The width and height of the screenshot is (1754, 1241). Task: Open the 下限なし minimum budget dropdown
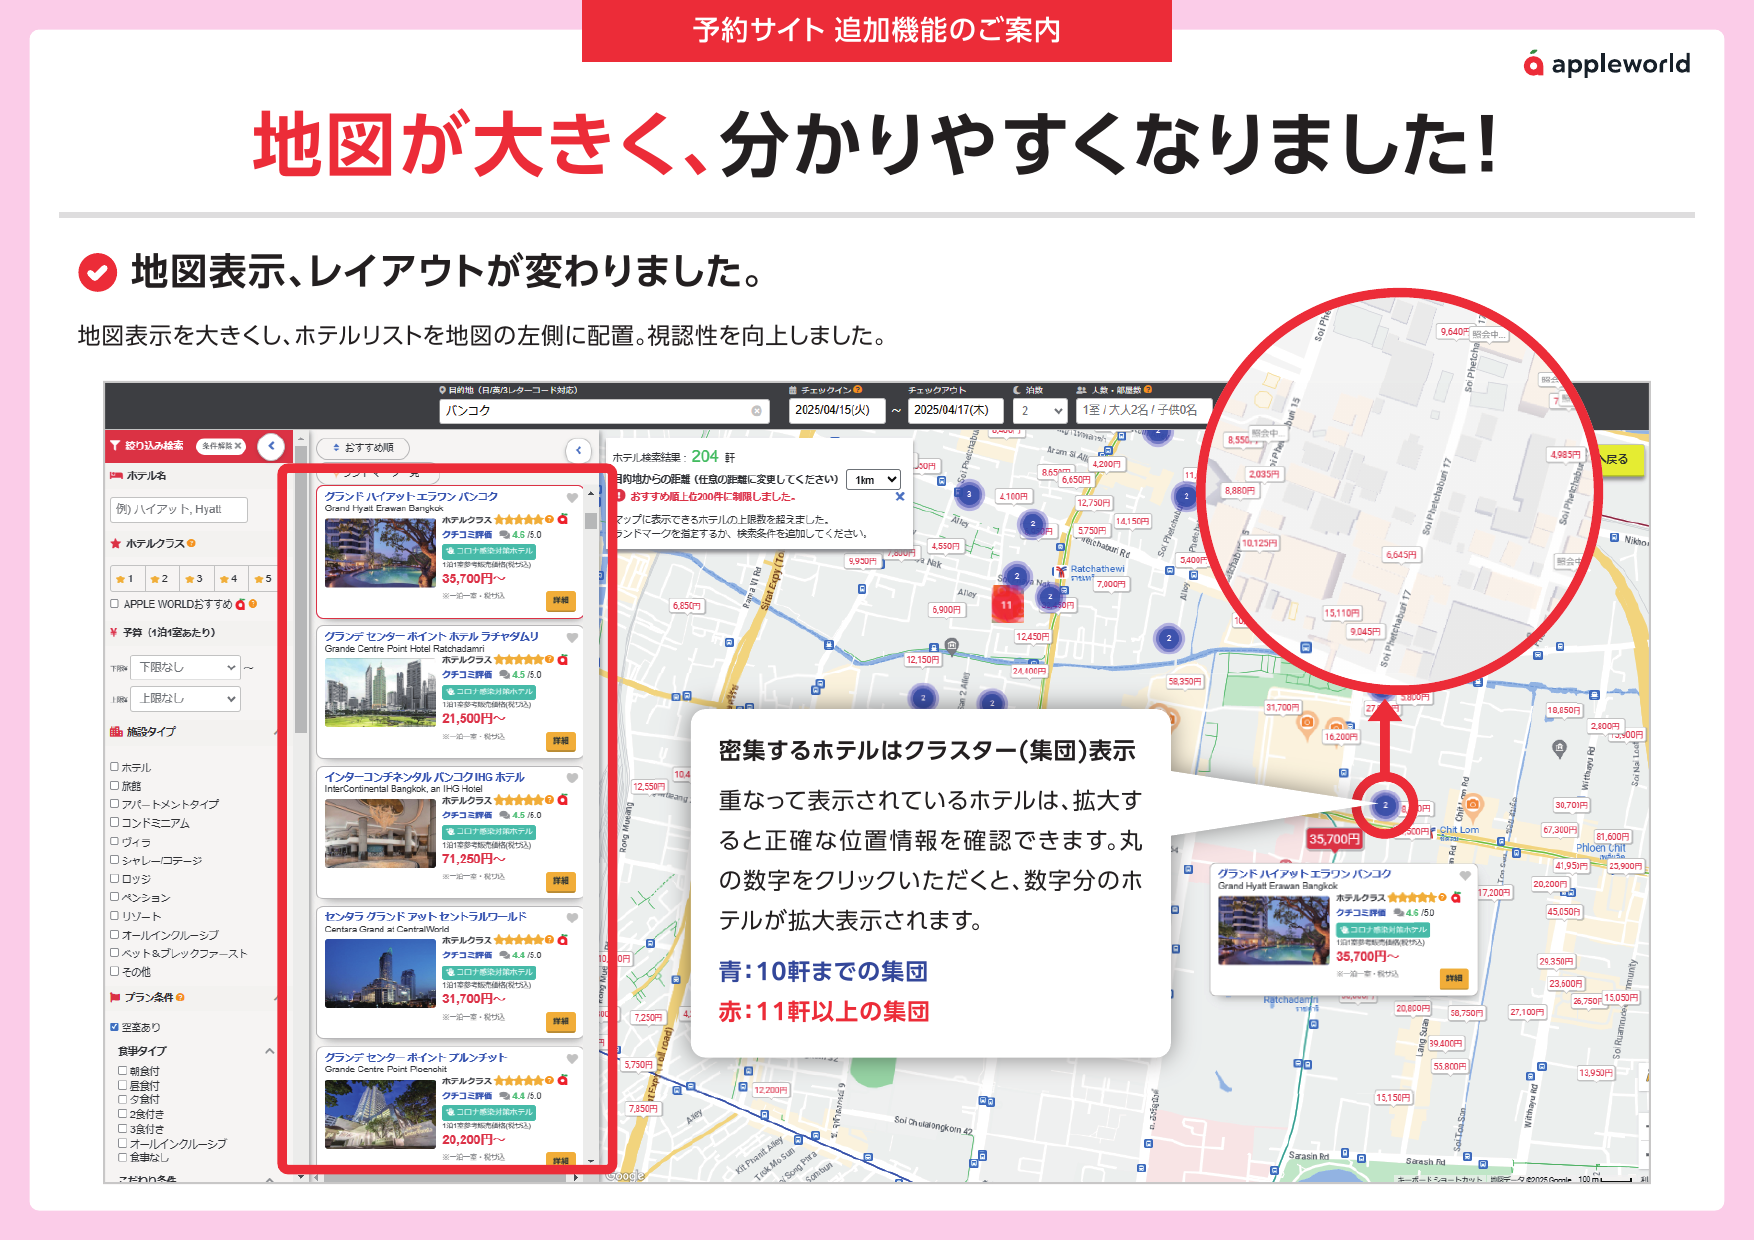click(x=186, y=667)
